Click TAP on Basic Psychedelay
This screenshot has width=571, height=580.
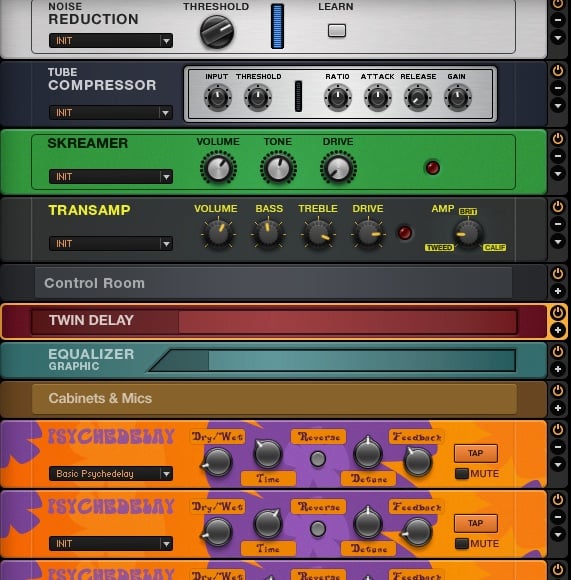[476, 453]
